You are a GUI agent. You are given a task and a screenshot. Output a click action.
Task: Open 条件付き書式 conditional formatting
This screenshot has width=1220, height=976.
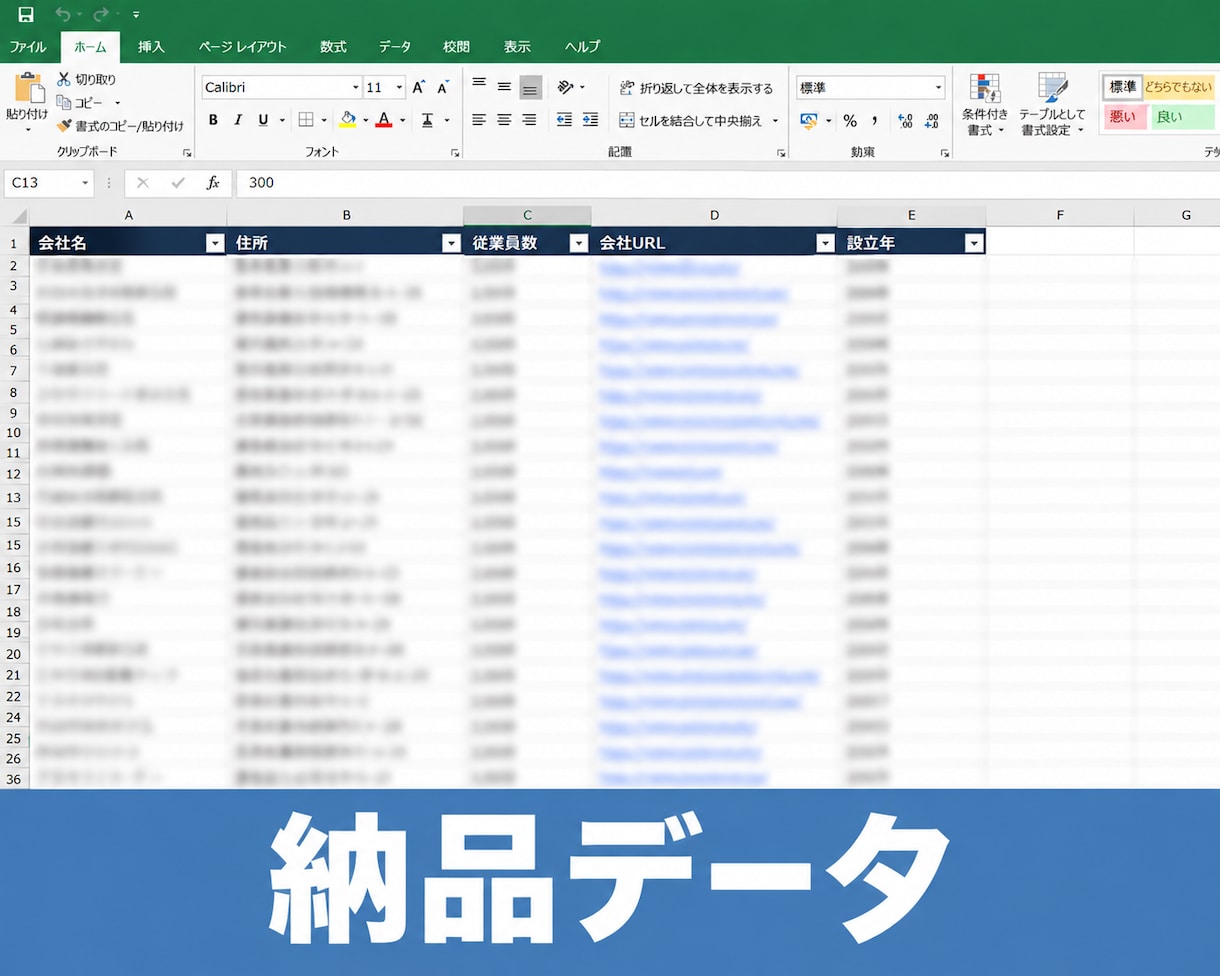click(x=986, y=104)
